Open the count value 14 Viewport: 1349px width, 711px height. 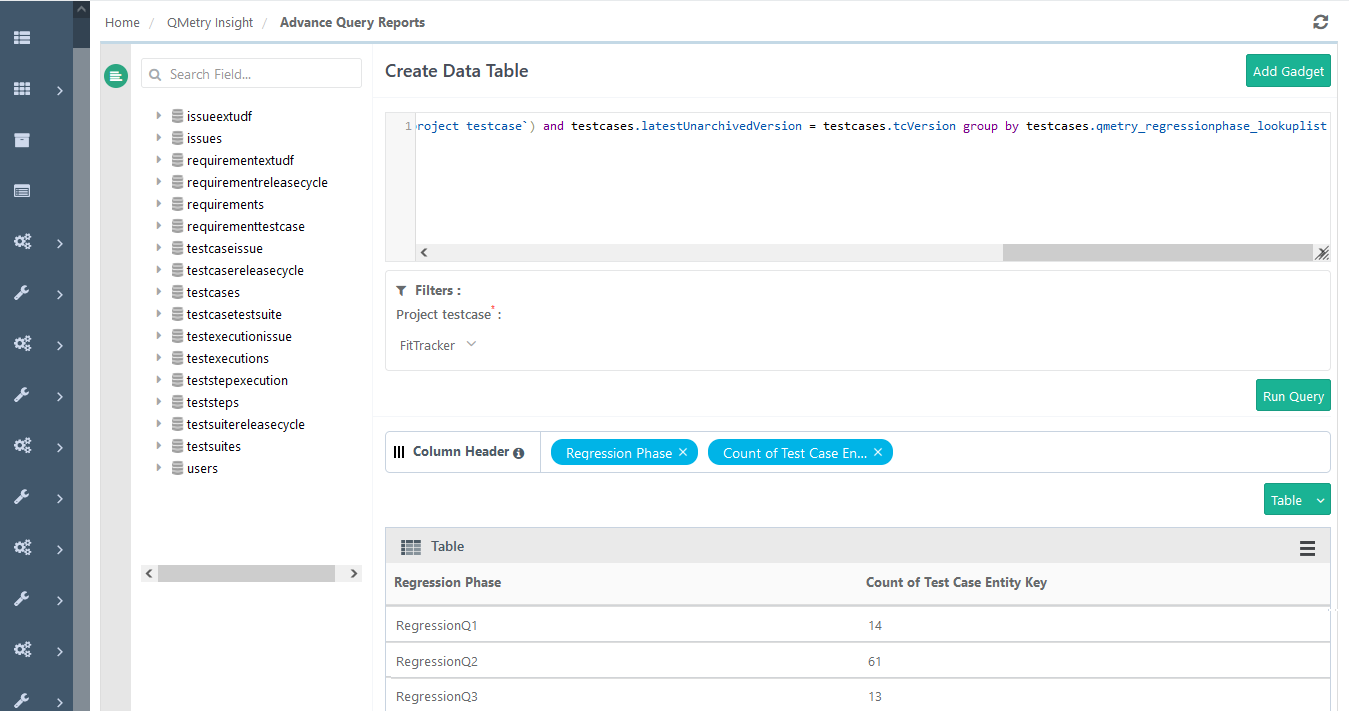(x=875, y=626)
